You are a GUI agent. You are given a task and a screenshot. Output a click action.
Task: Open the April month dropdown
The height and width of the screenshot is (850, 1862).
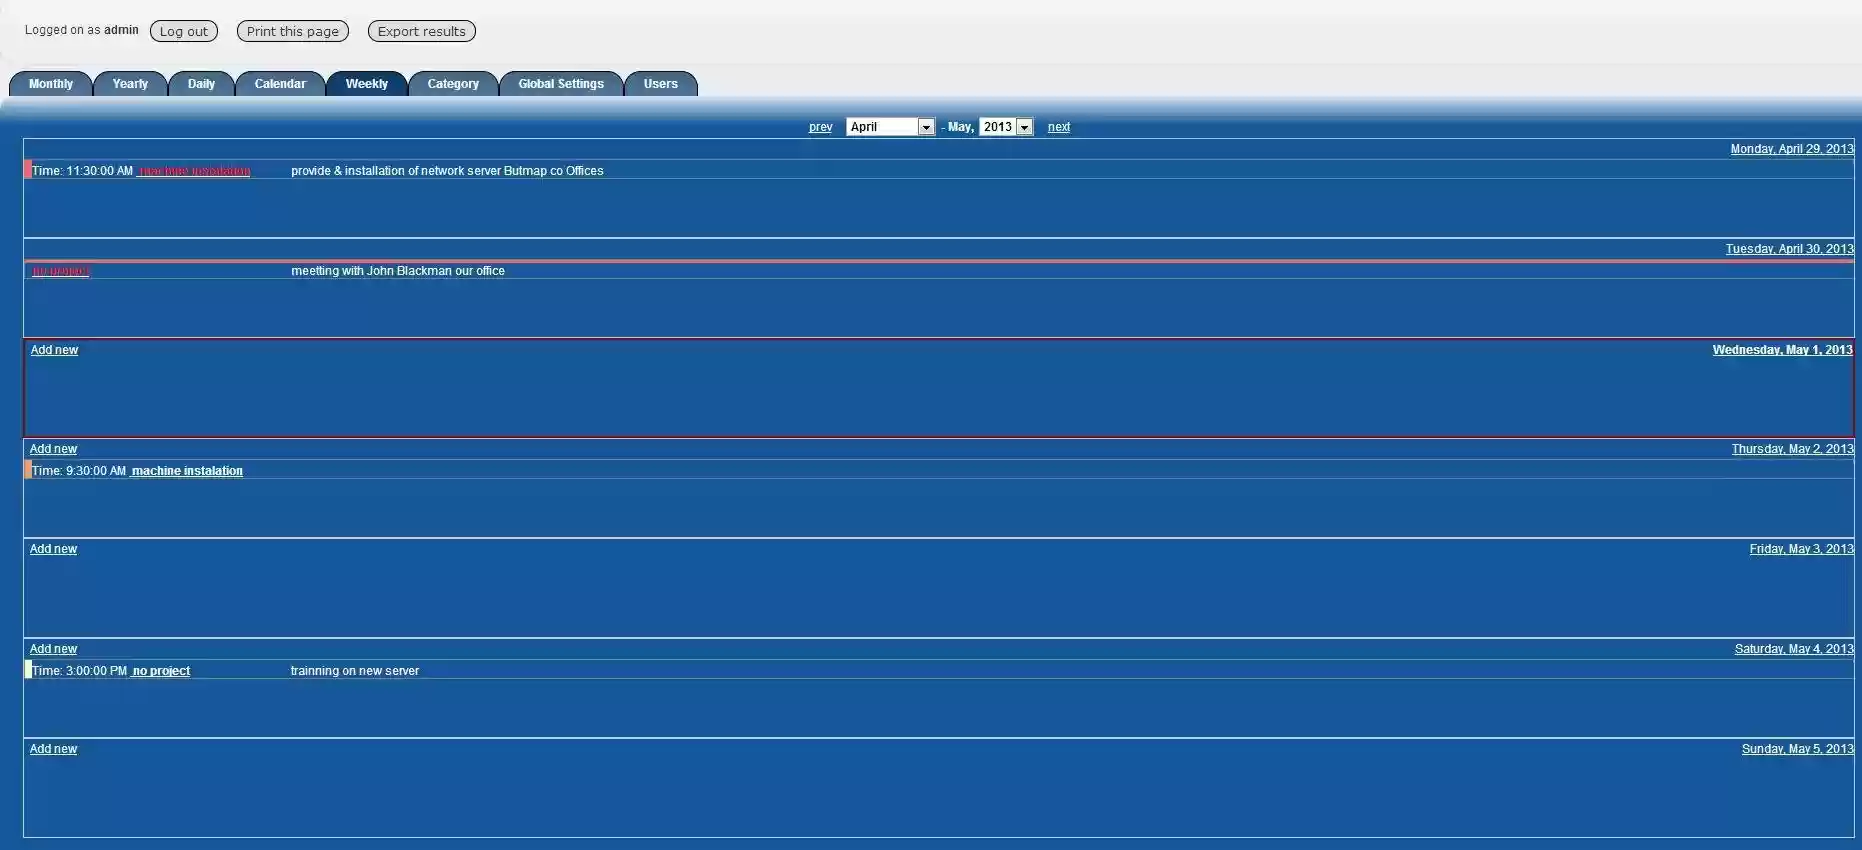890,127
